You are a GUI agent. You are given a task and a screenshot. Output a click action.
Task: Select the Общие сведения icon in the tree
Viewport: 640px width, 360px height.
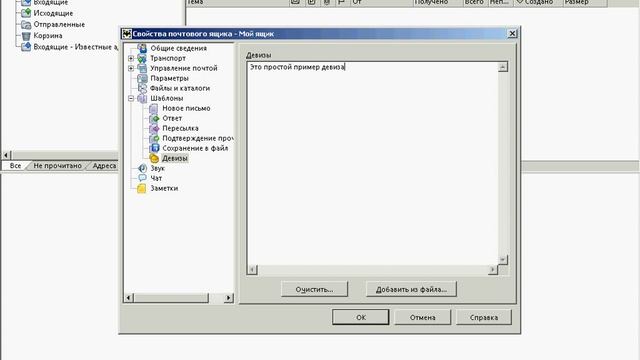point(142,48)
